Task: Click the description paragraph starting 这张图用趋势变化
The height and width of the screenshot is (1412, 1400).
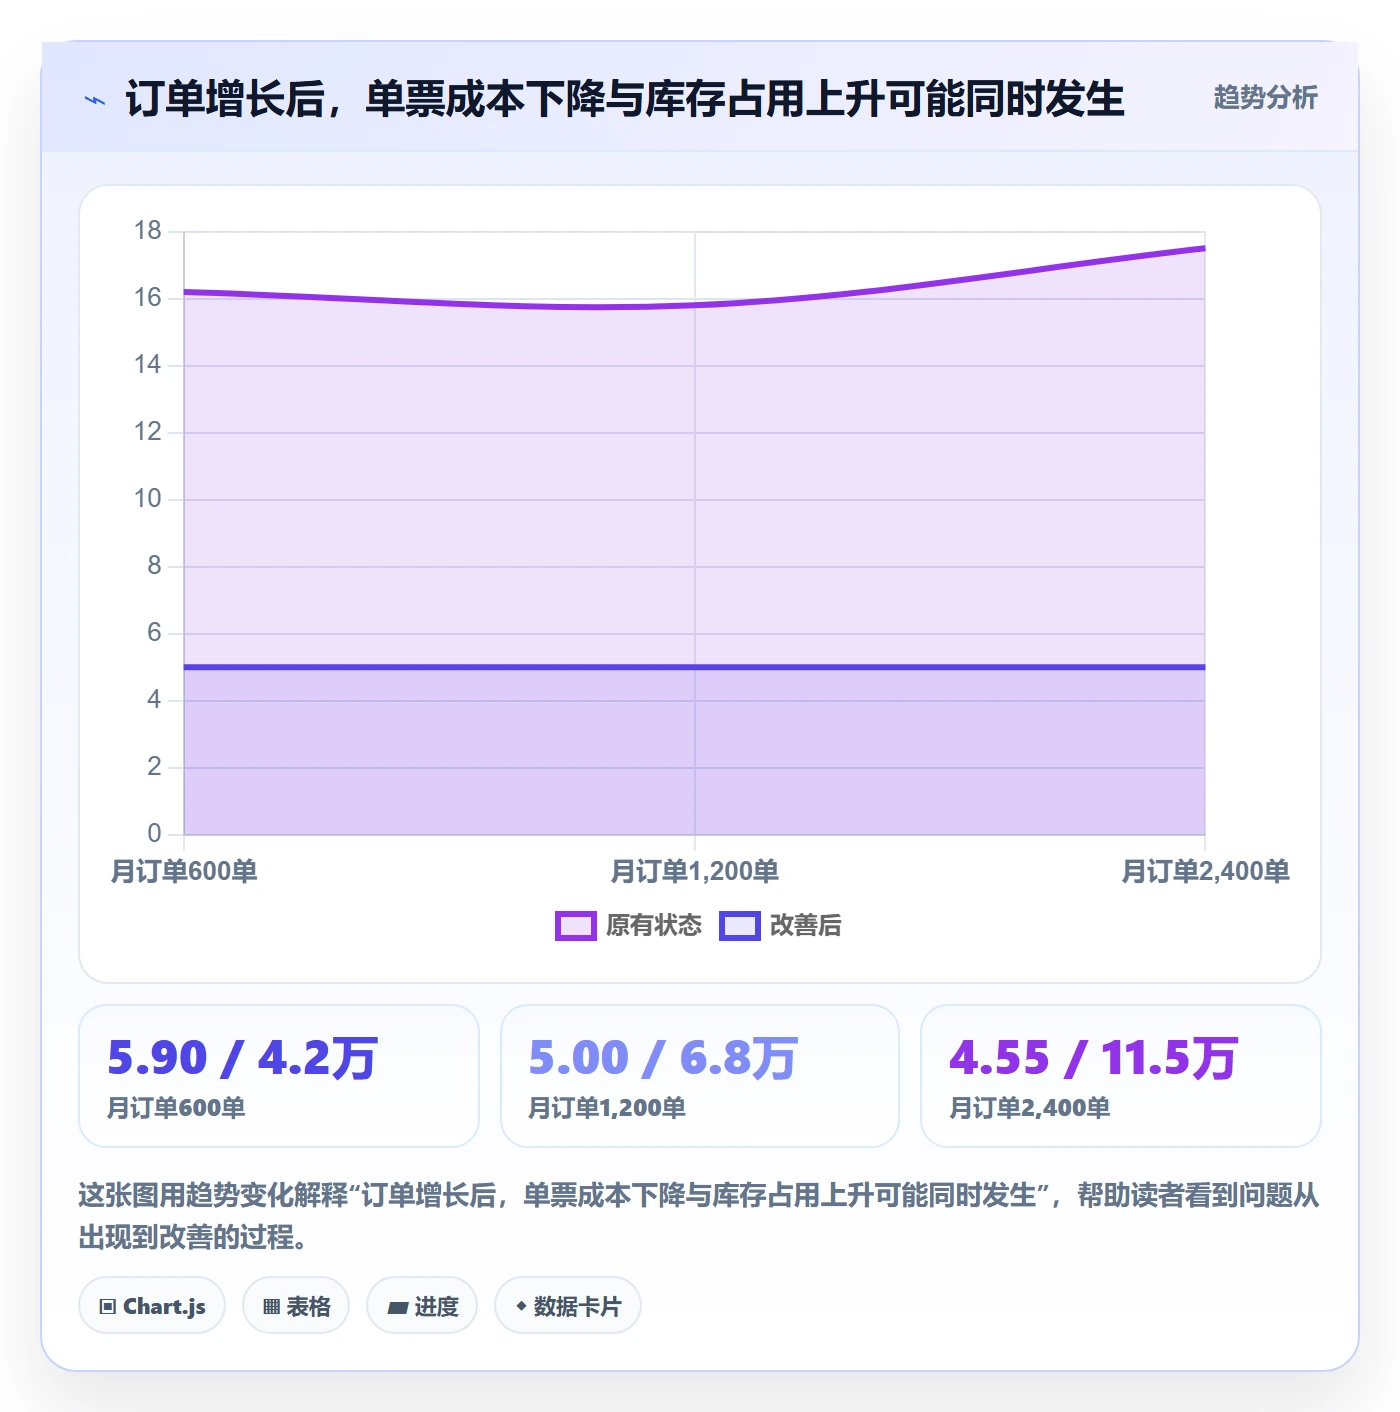Action: pyautogui.click(x=699, y=1216)
